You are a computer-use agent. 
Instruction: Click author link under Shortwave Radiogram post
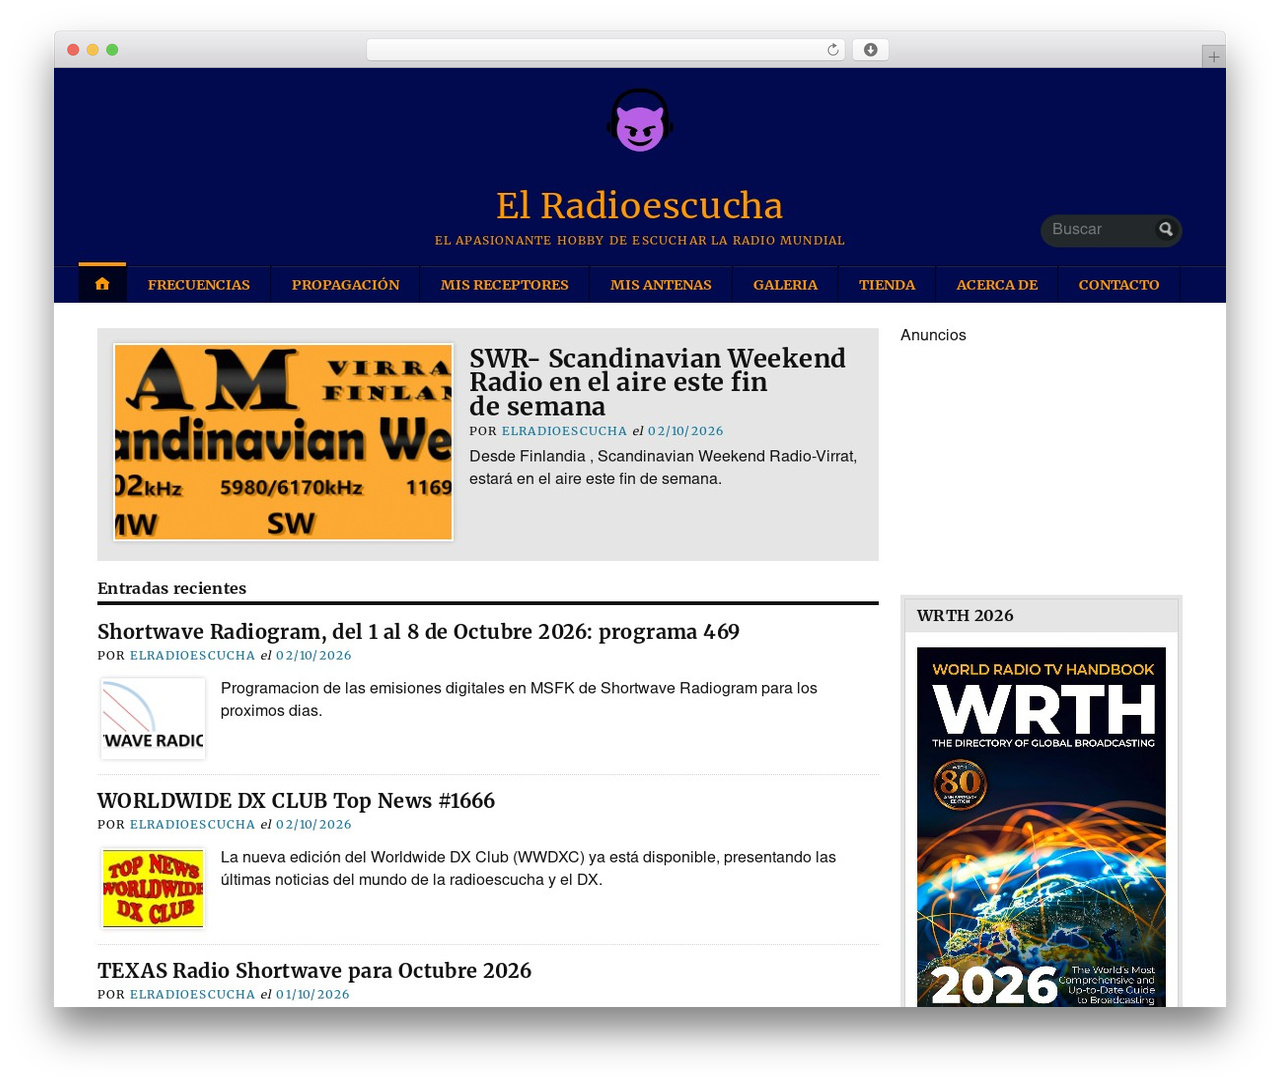(192, 656)
